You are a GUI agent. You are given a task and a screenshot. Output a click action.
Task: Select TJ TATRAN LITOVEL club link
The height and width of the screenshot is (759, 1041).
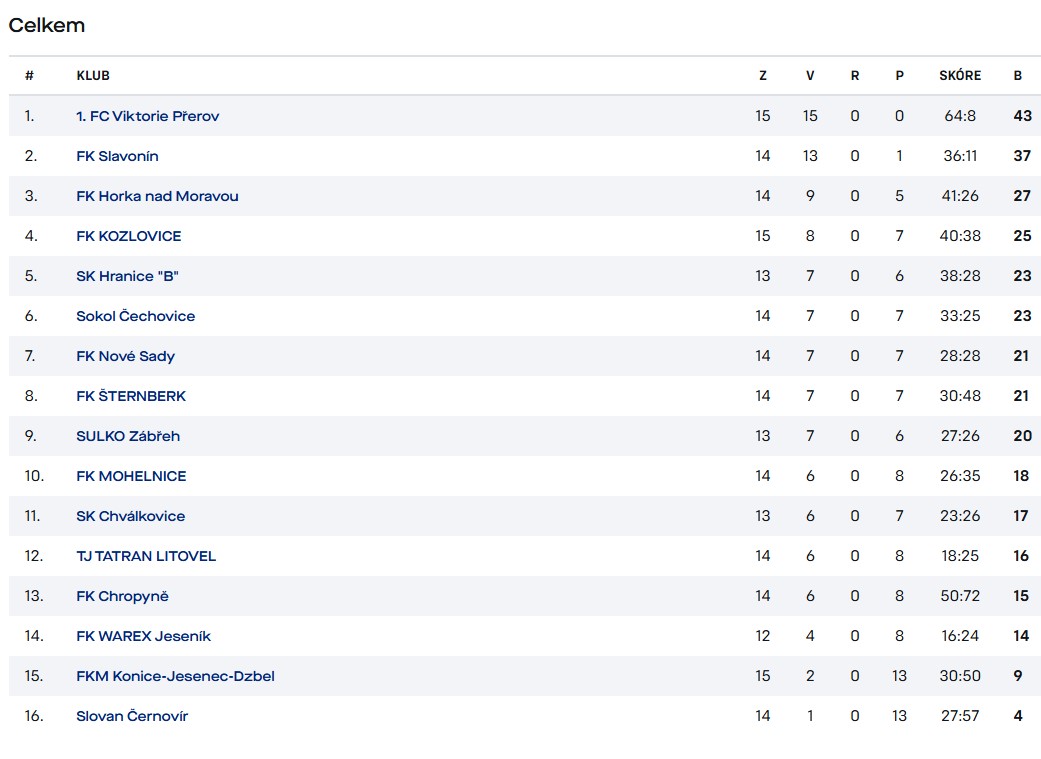[146, 556]
